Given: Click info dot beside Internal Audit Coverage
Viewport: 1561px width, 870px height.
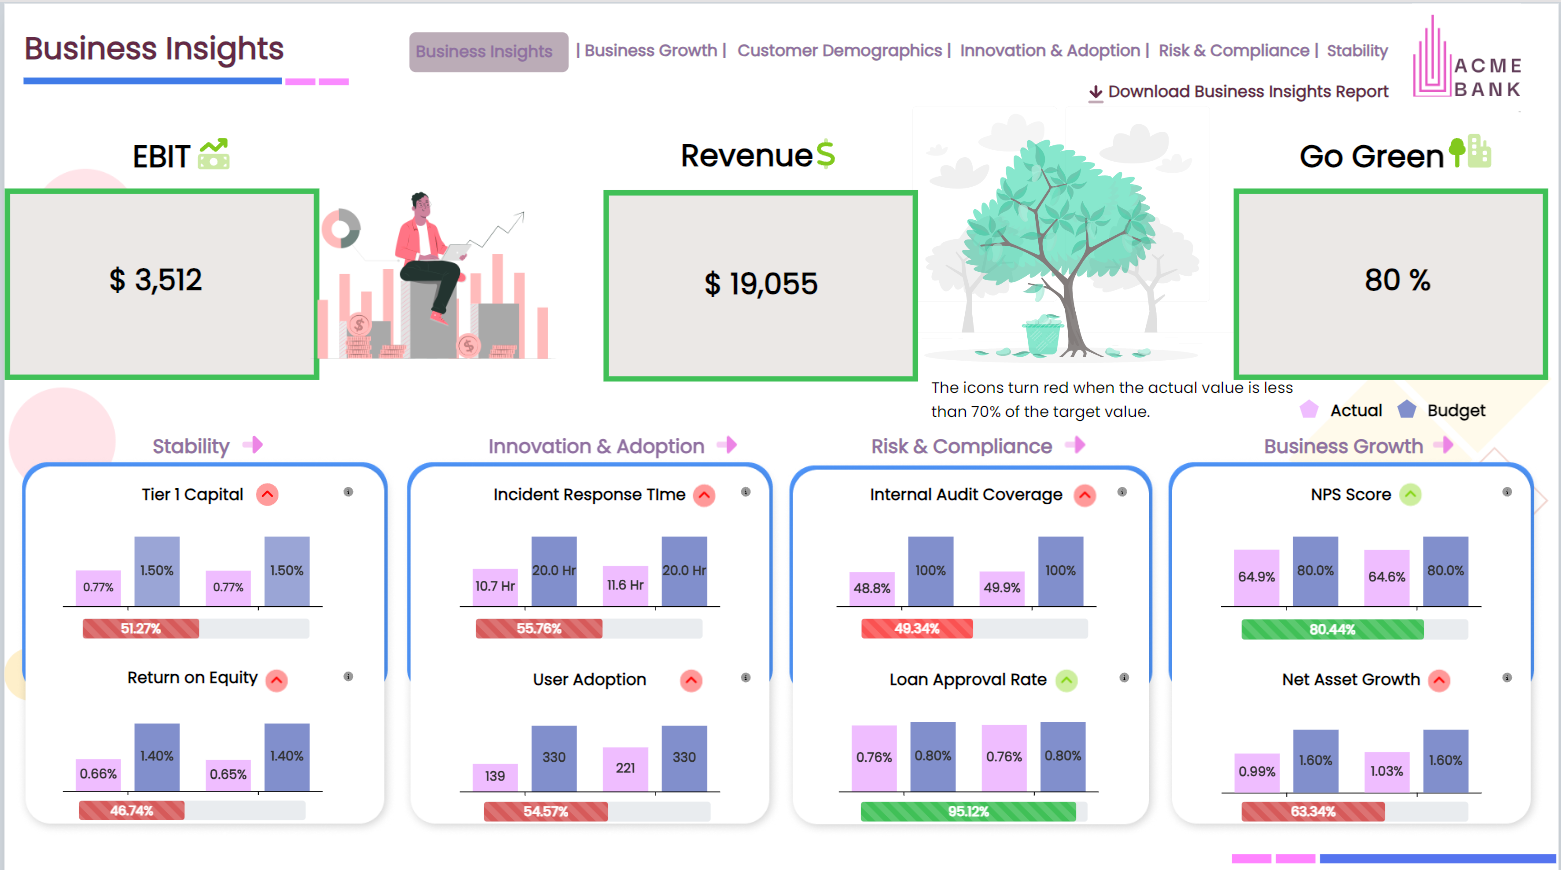Looking at the screenshot, I should pos(1122,492).
